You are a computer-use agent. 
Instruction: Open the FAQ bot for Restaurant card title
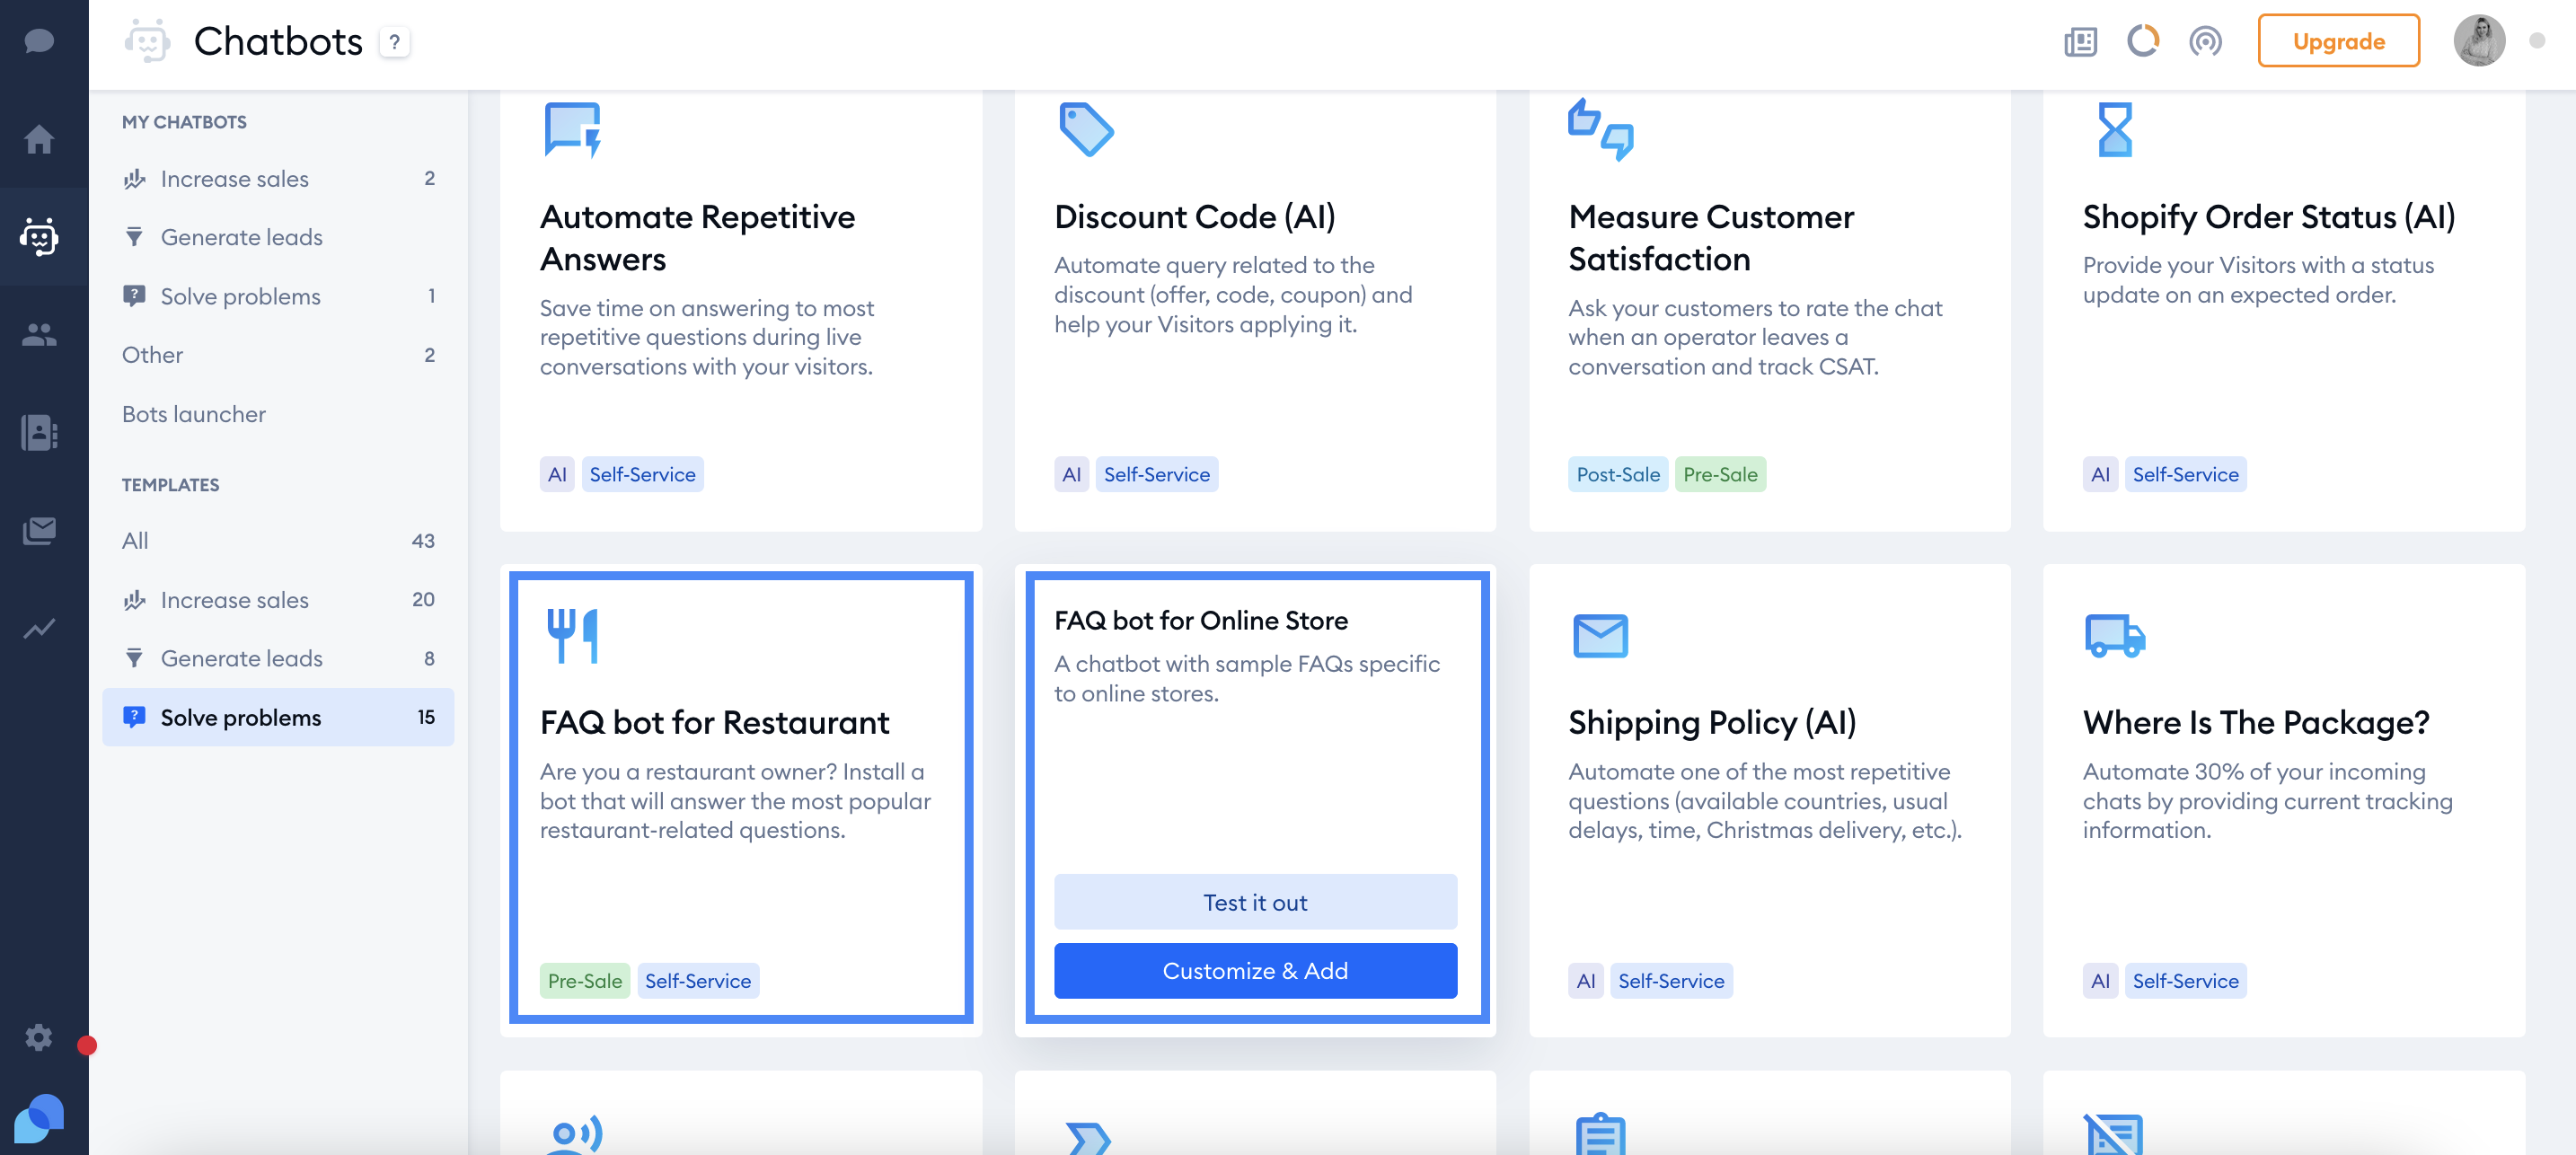coord(714,722)
